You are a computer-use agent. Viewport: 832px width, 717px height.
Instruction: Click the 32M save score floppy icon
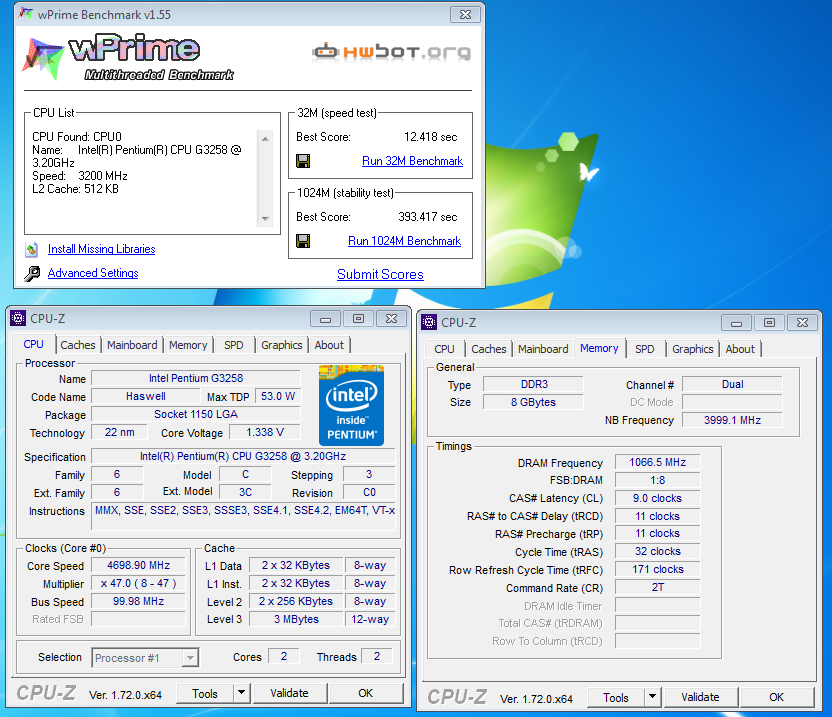click(x=303, y=161)
